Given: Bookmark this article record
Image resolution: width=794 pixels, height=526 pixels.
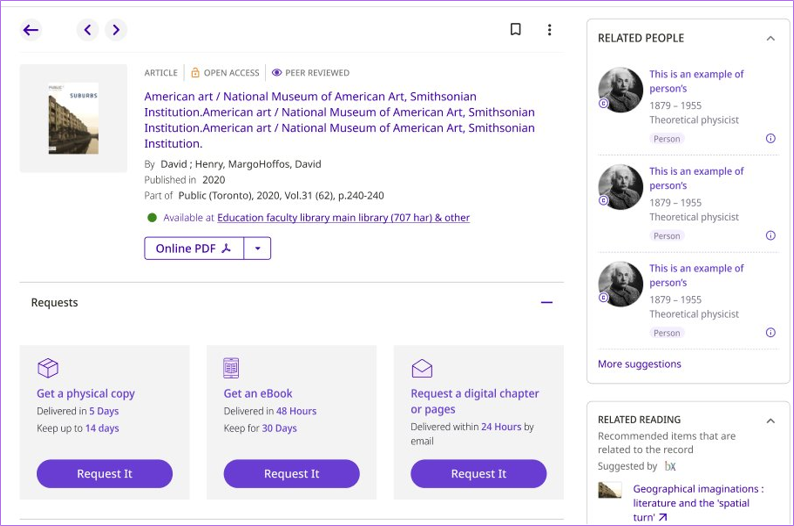Looking at the screenshot, I should pos(516,30).
